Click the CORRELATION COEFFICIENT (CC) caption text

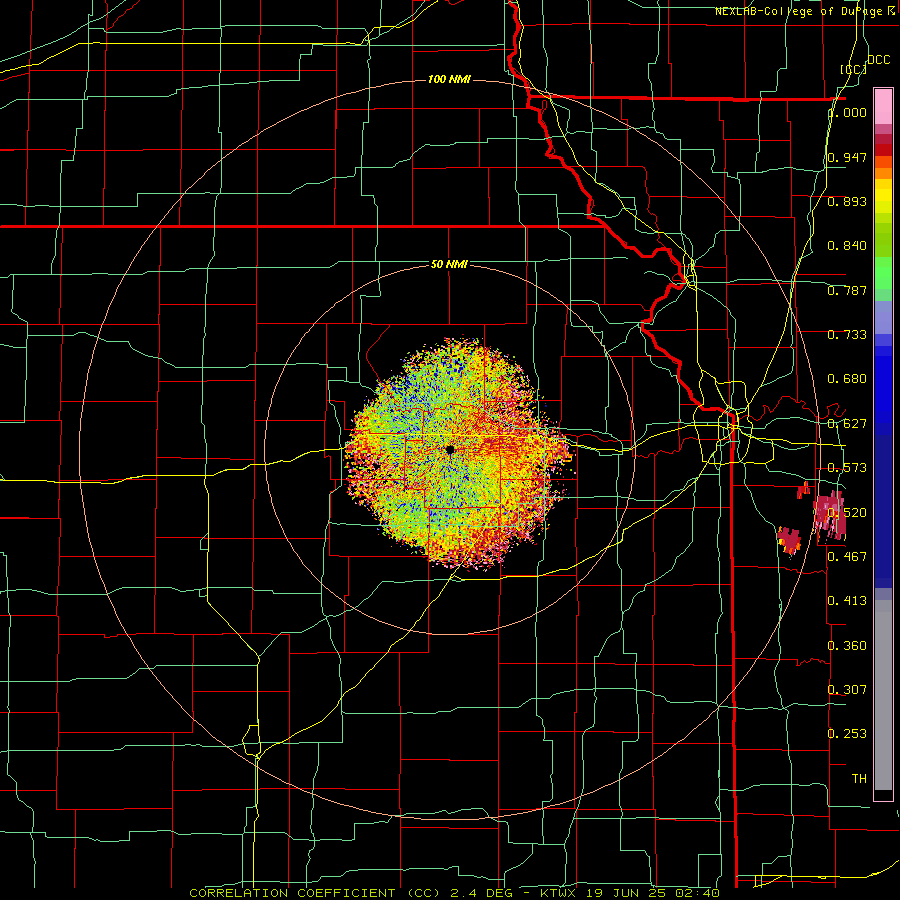315,893
